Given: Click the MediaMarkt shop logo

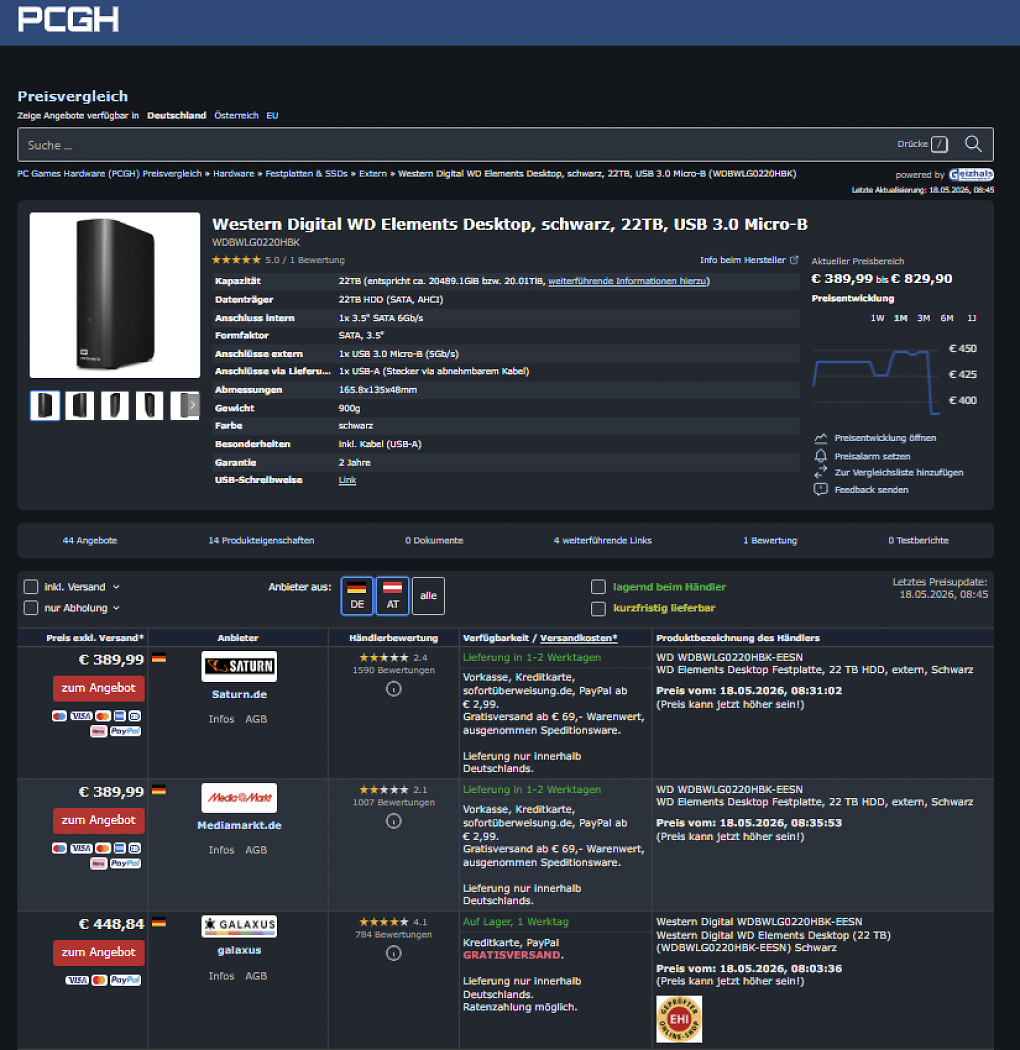Looking at the screenshot, I should [x=239, y=798].
